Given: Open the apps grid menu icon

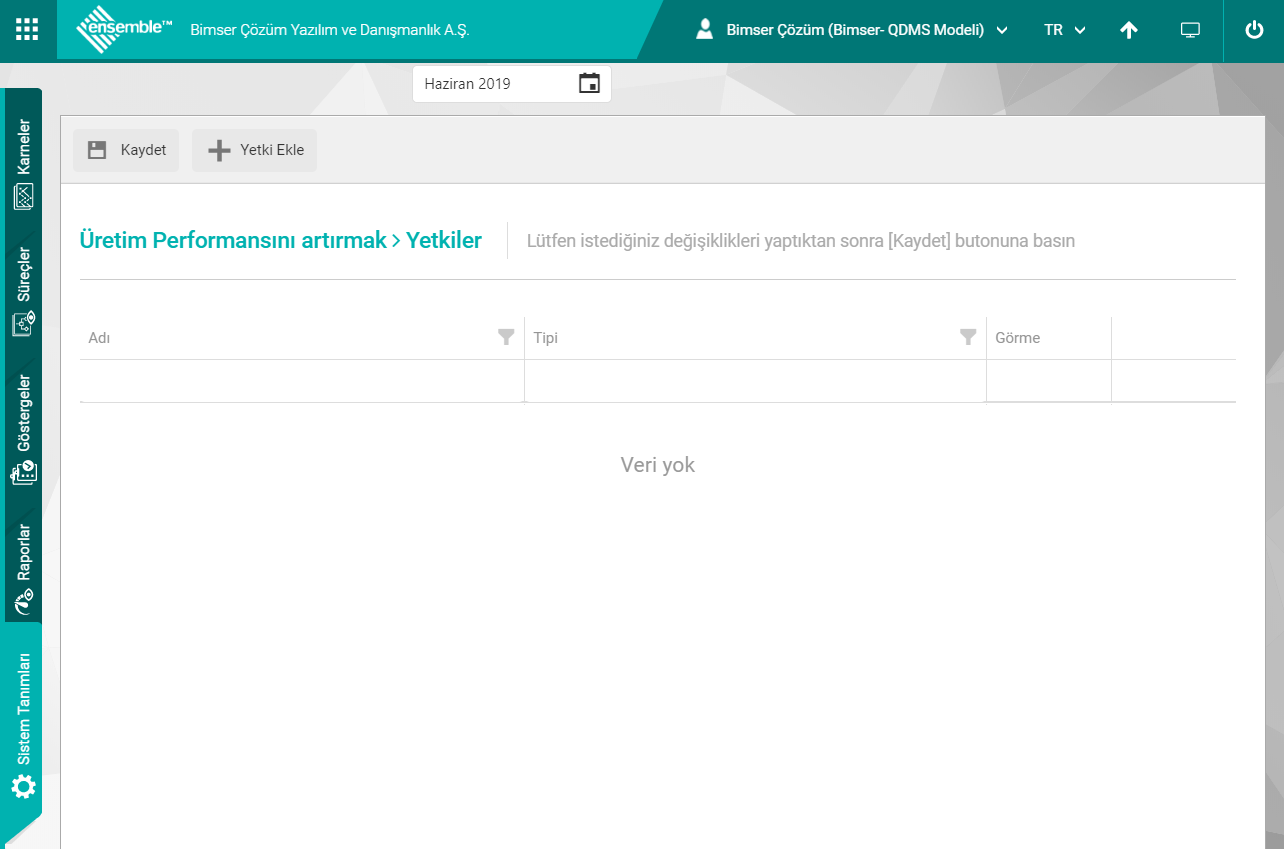Looking at the screenshot, I should (x=27, y=30).
